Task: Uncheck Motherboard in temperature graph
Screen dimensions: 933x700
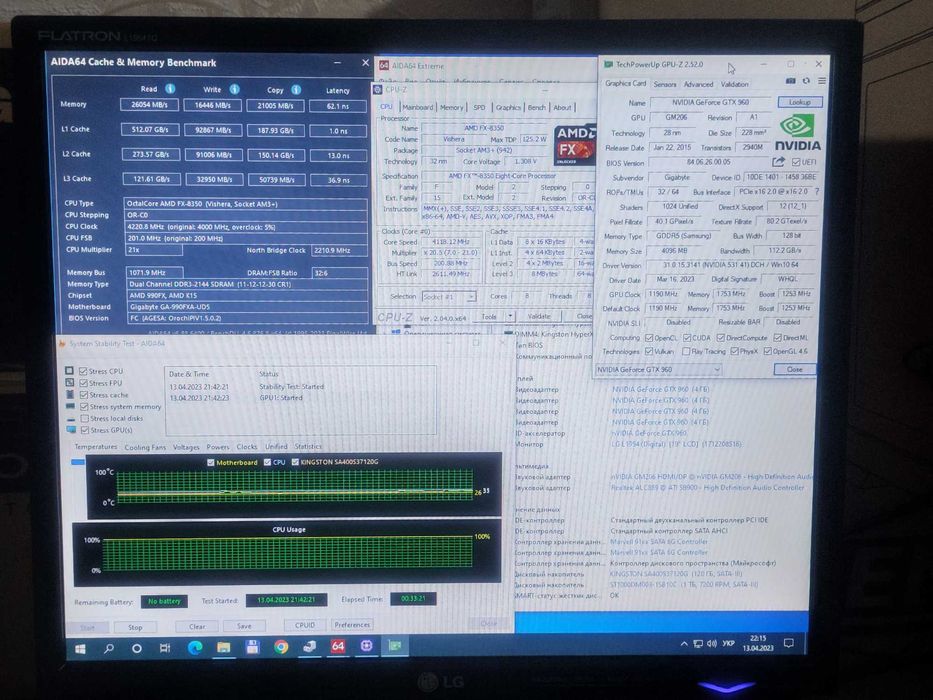Action: tap(211, 462)
